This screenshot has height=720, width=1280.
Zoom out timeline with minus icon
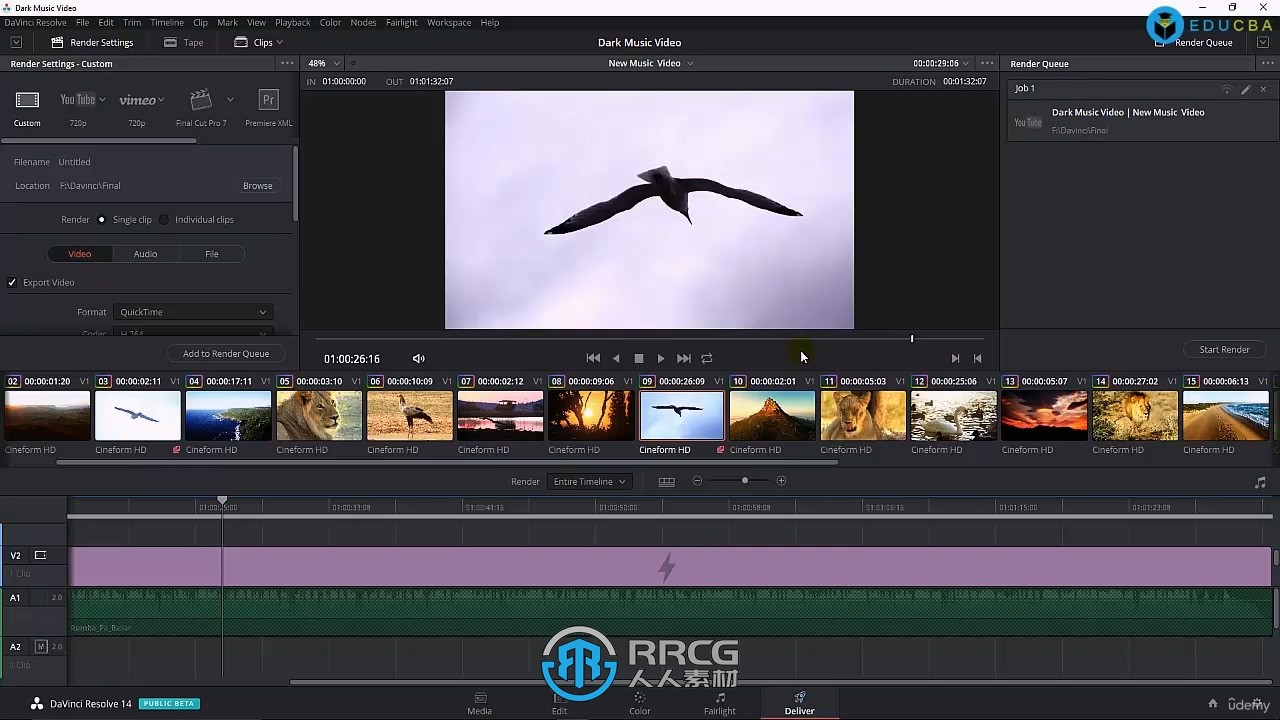pos(697,481)
